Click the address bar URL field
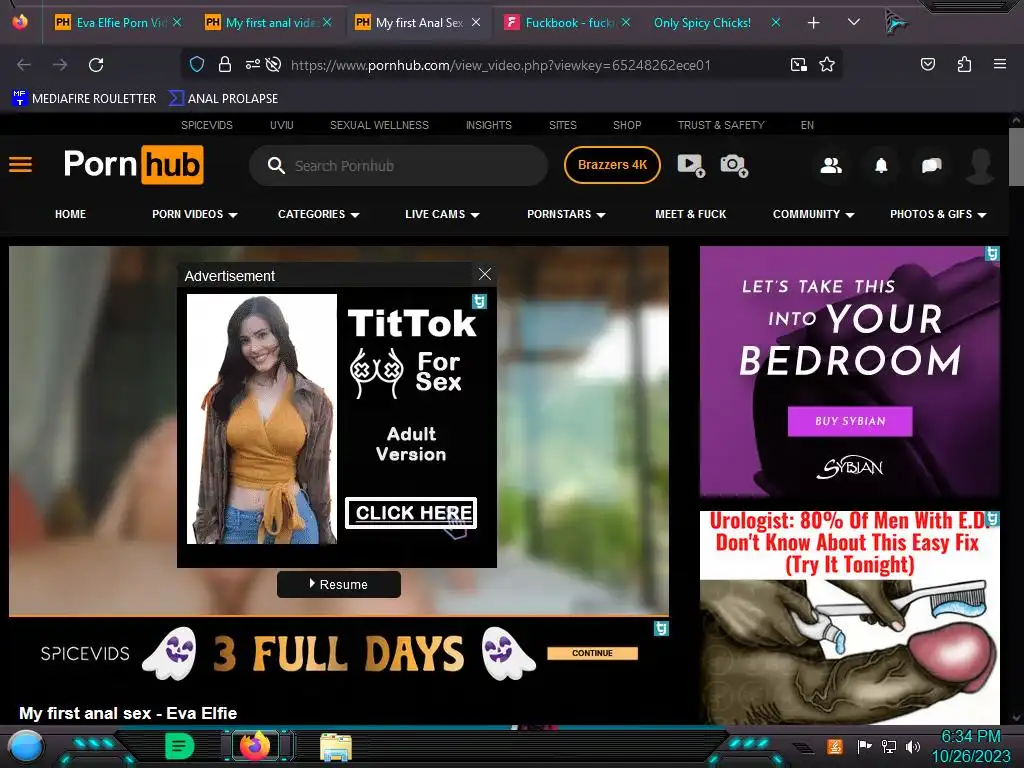Viewport: 1024px width, 768px height. 500,65
